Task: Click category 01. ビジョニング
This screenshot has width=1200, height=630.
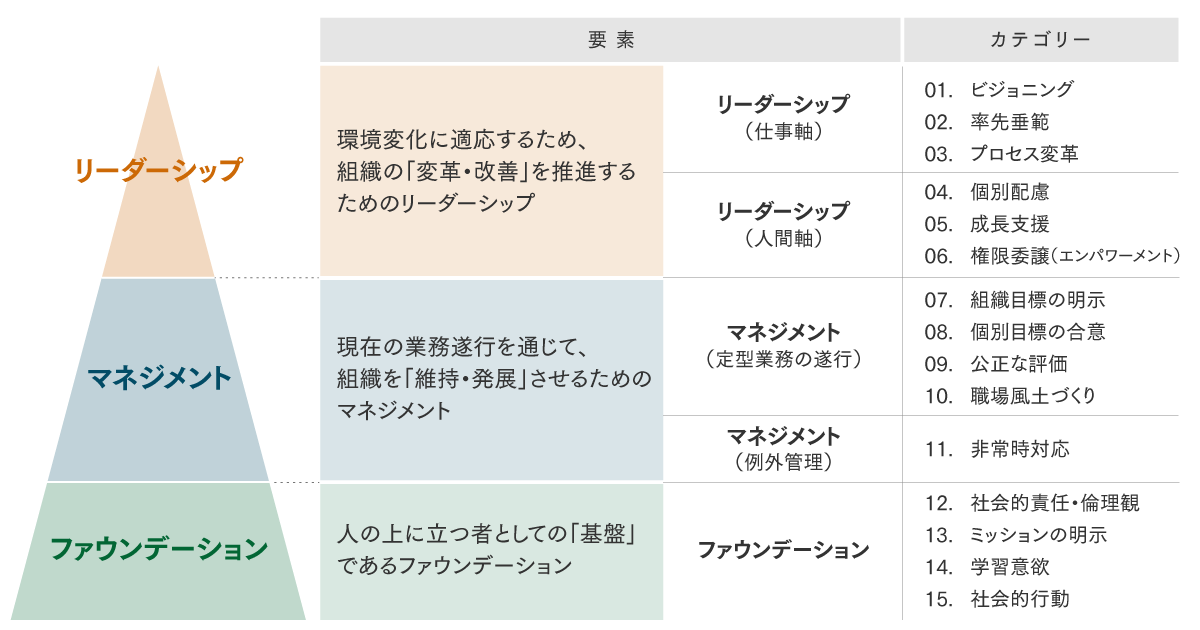Action: click(1000, 90)
